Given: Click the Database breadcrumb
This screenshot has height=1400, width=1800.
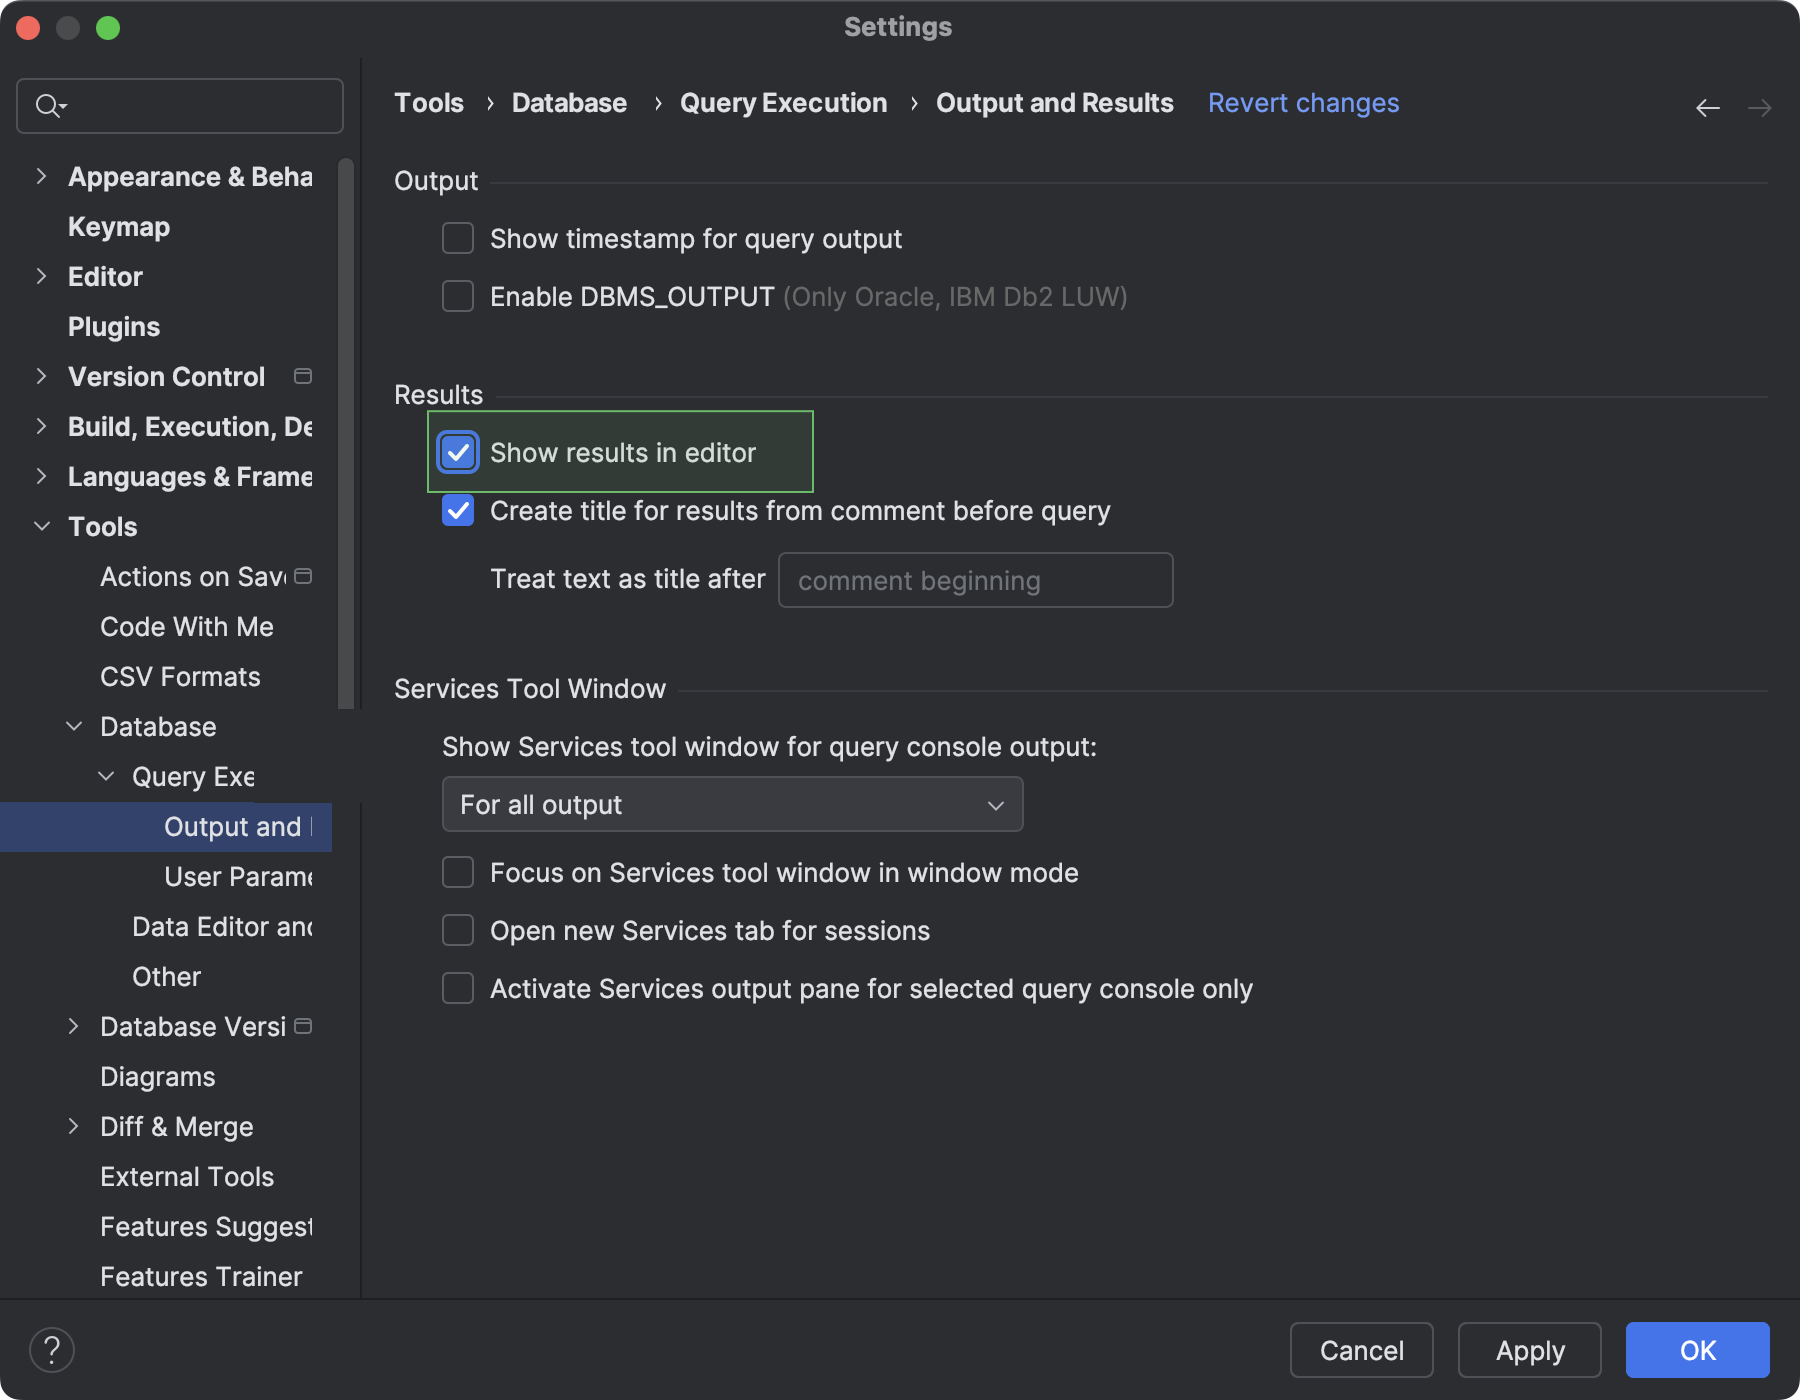Looking at the screenshot, I should point(568,102).
